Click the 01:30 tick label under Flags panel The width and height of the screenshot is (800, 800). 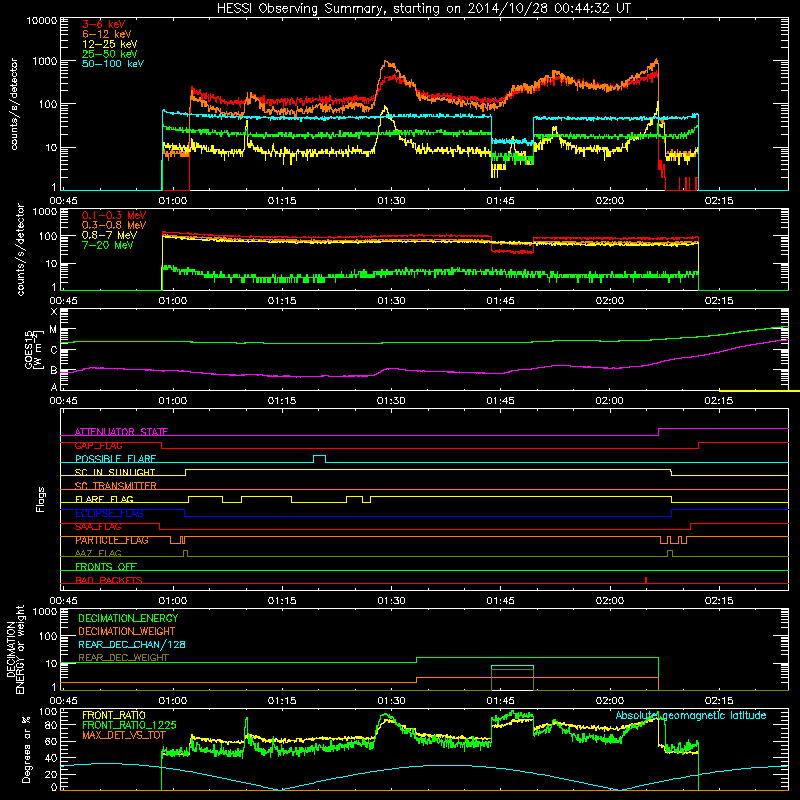391,601
